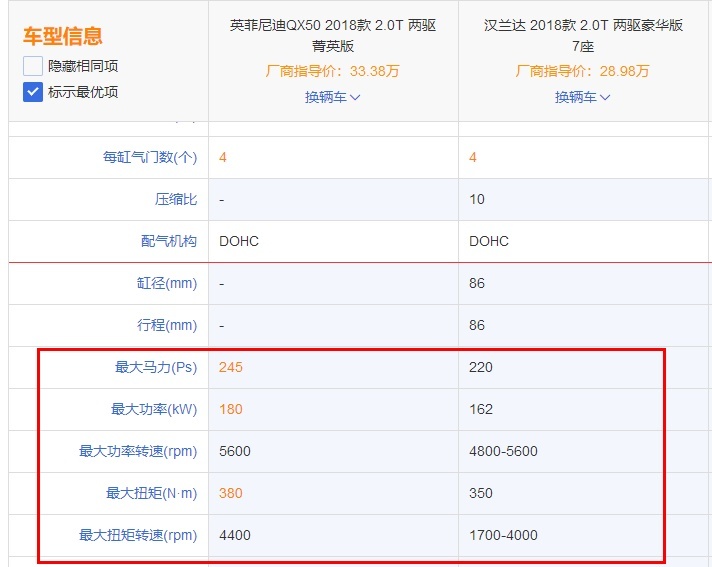Click DOHC value in 英菲尼迪 column

click(239, 241)
